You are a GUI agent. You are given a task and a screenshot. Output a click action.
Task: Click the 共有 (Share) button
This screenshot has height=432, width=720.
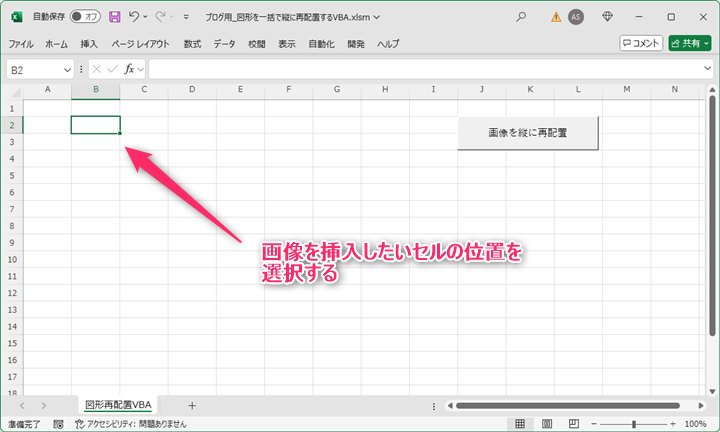(x=689, y=43)
